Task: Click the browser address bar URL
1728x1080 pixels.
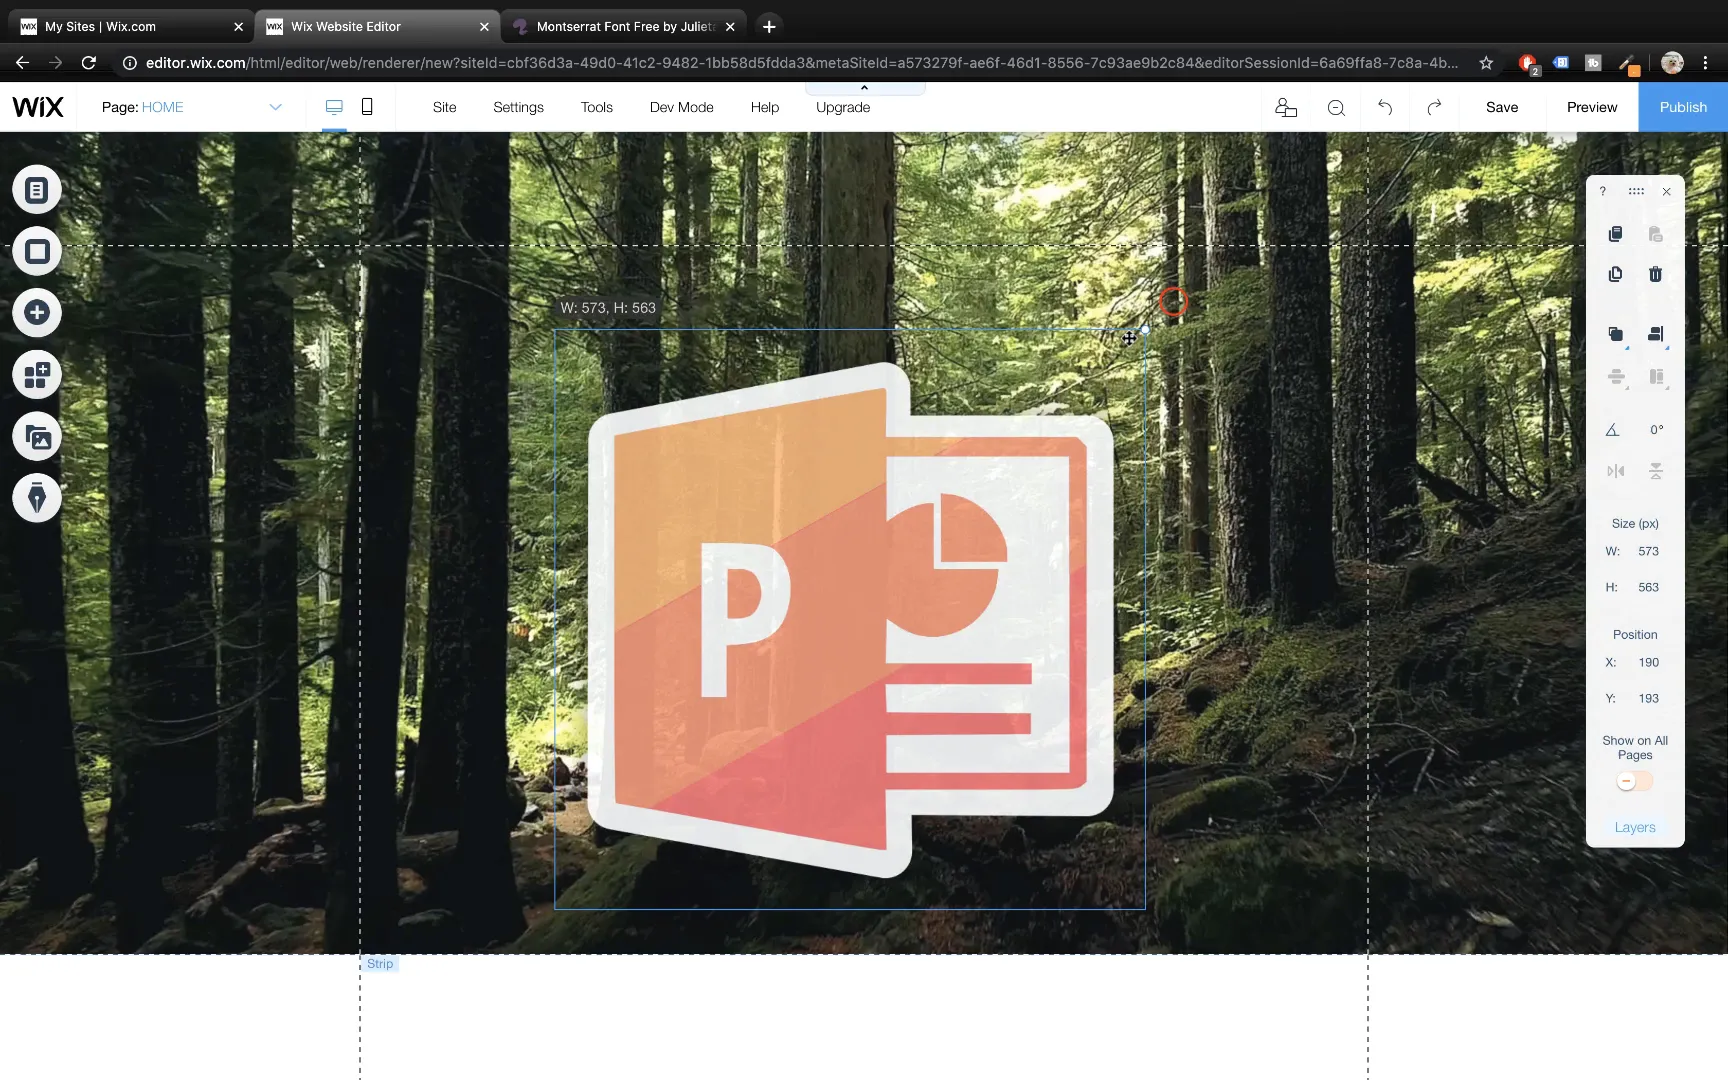Action: tap(801, 63)
